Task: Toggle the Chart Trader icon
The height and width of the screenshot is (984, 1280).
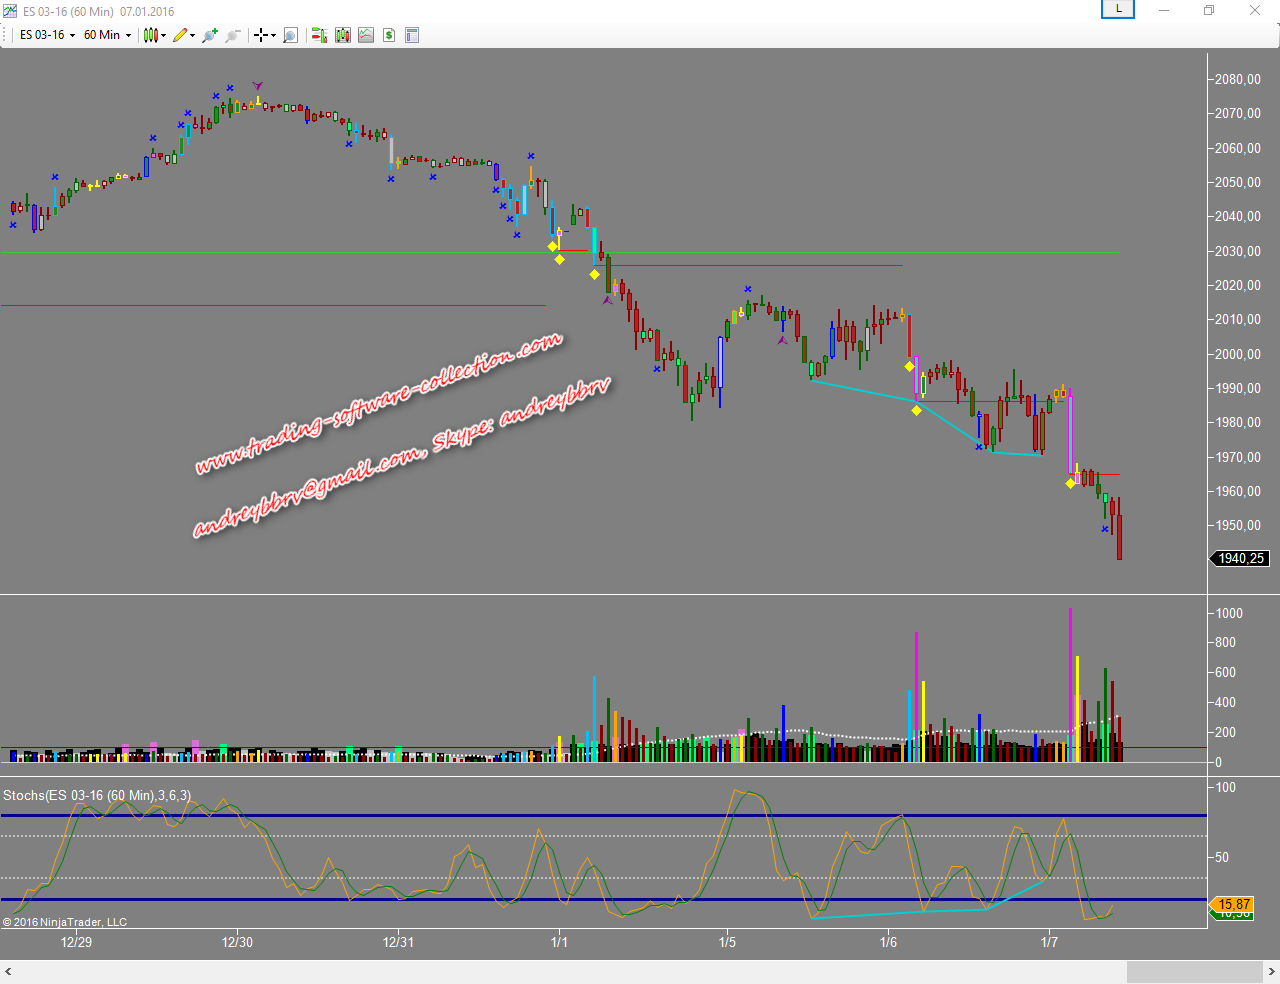Action: coord(319,35)
